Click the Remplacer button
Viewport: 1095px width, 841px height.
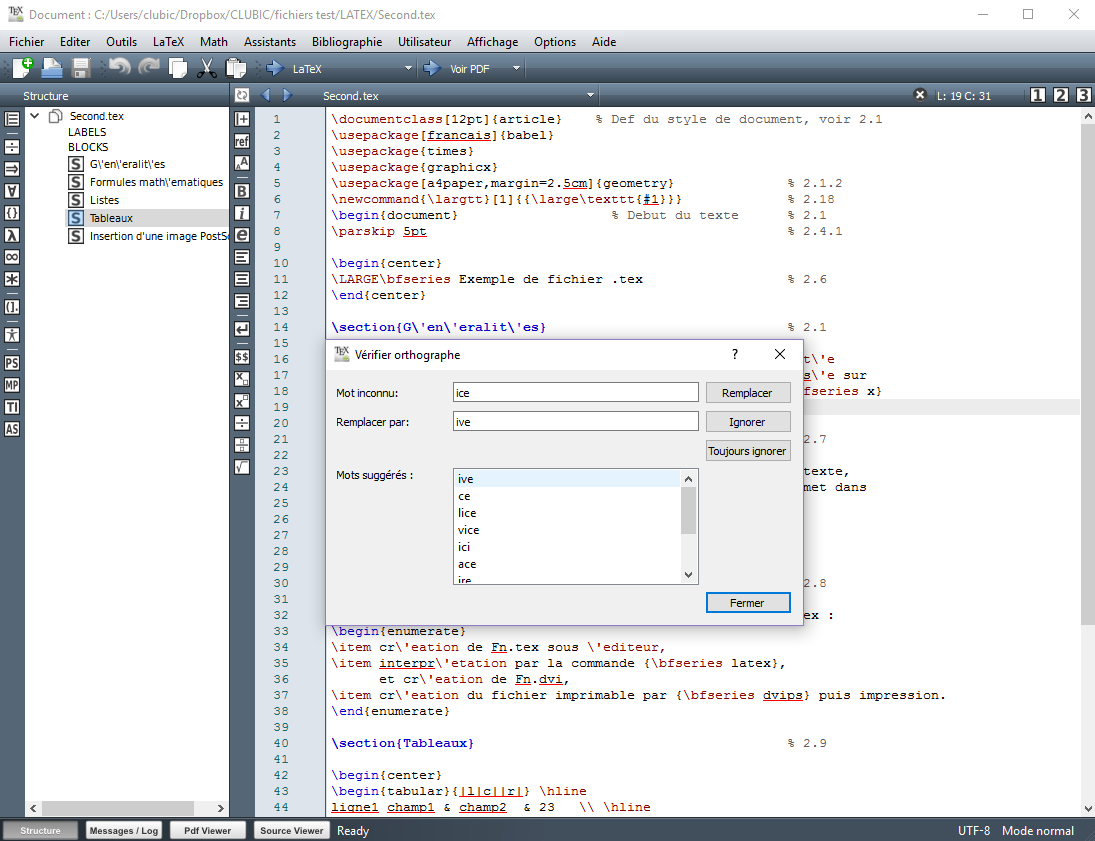coord(747,393)
